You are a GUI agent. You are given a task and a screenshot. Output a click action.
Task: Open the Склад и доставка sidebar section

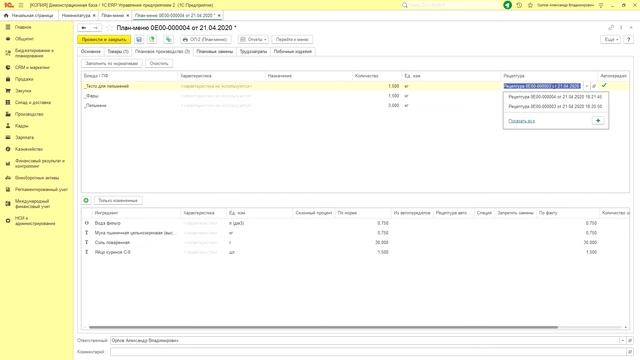[33, 102]
